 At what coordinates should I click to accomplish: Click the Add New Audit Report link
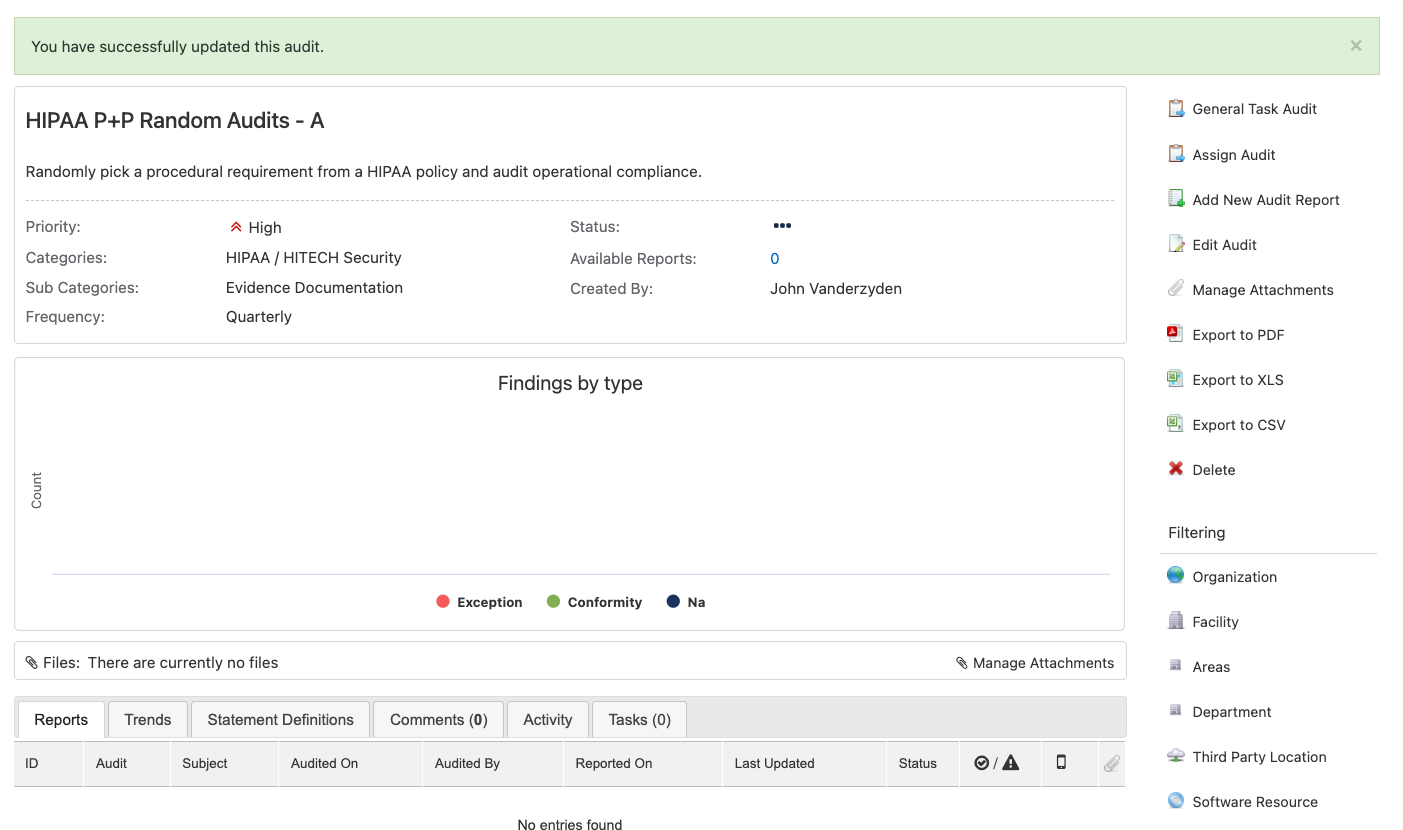1266,200
